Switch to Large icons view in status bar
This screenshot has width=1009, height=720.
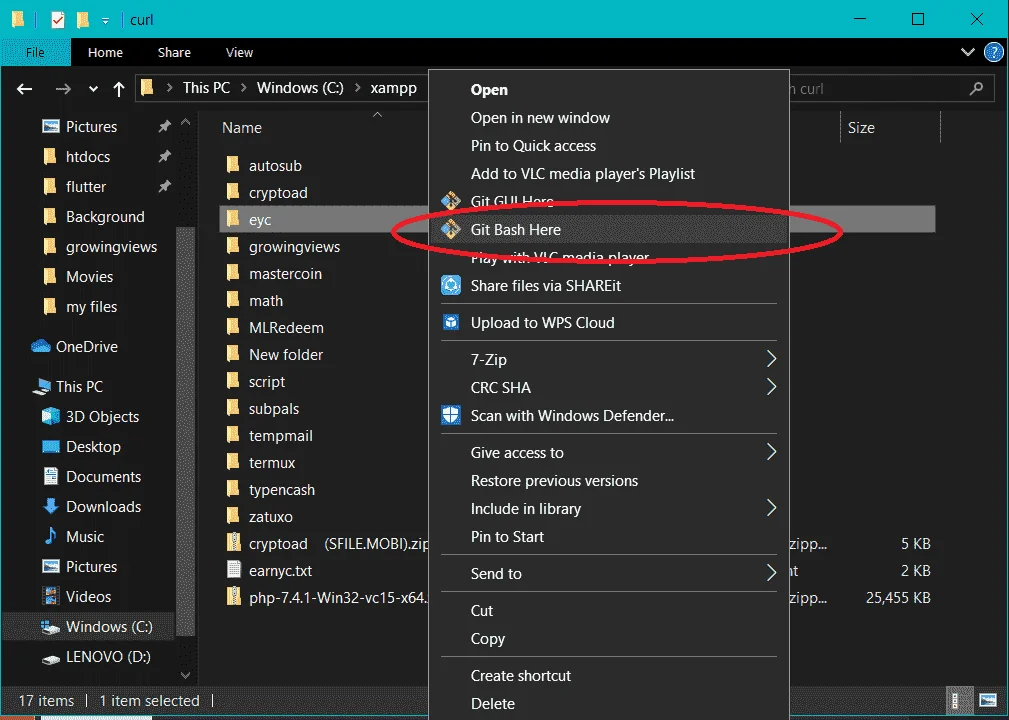(987, 700)
